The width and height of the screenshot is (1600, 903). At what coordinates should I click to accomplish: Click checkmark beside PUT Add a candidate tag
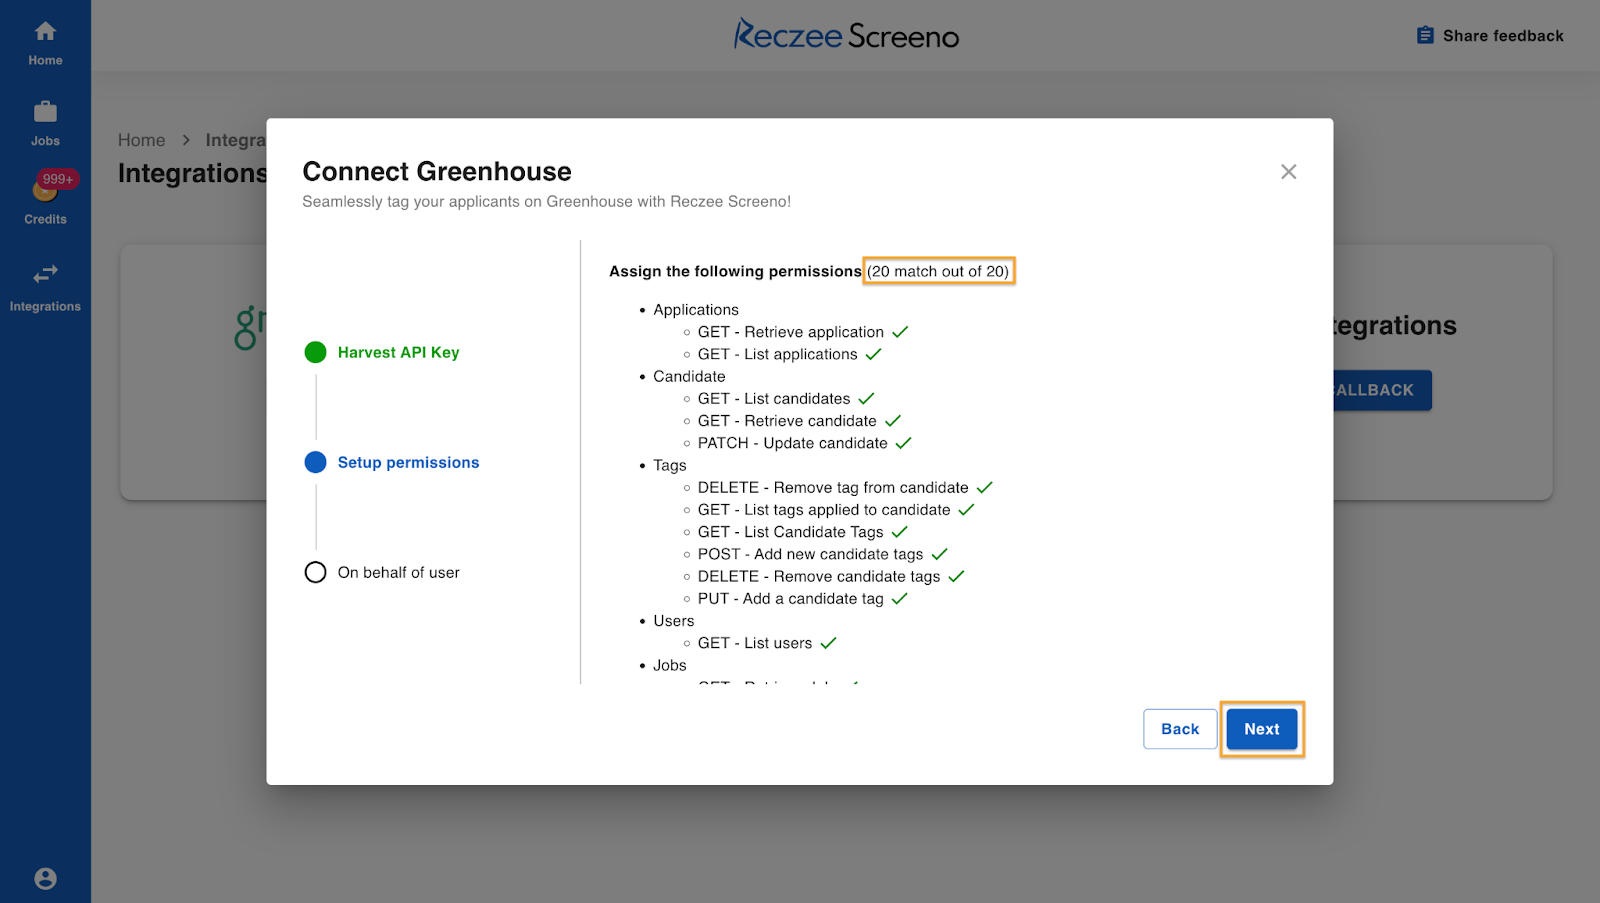point(899,598)
